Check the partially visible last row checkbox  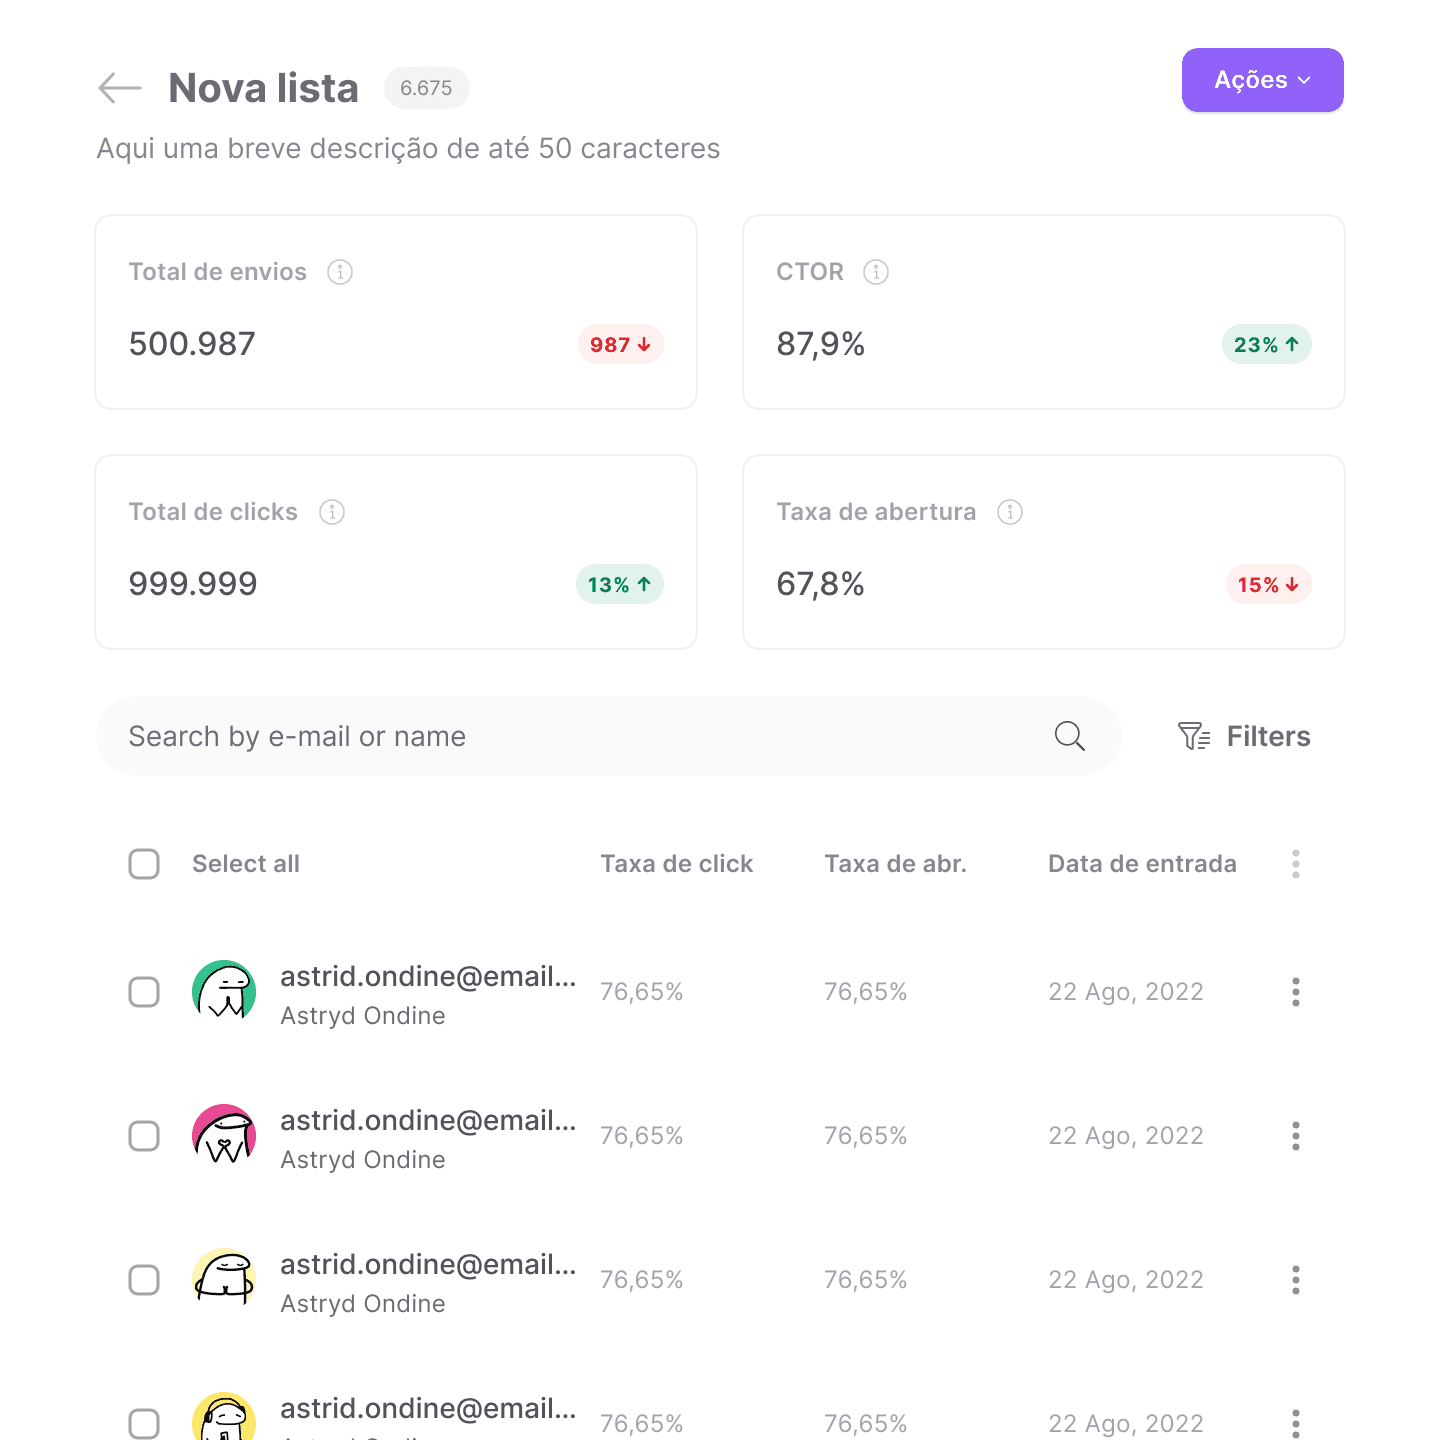(144, 1424)
